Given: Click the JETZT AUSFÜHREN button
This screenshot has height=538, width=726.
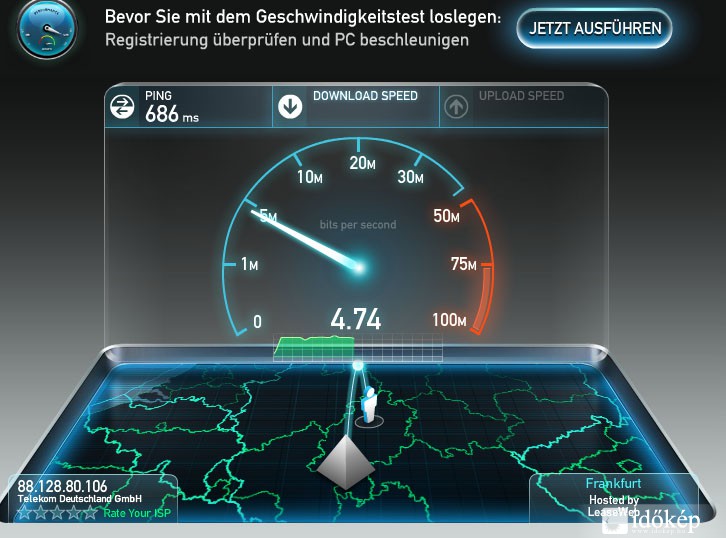Looking at the screenshot, I should coord(595,28).
